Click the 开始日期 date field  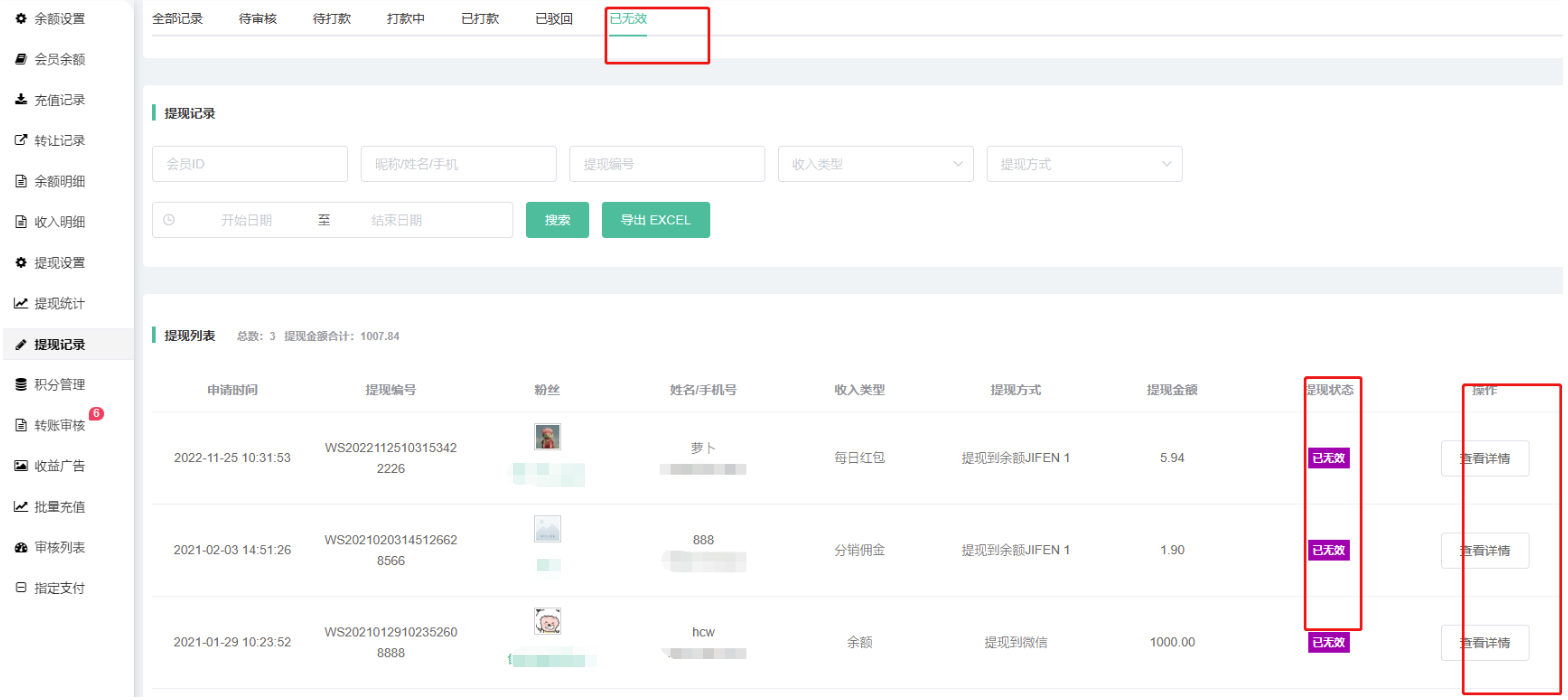tap(246, 220)
